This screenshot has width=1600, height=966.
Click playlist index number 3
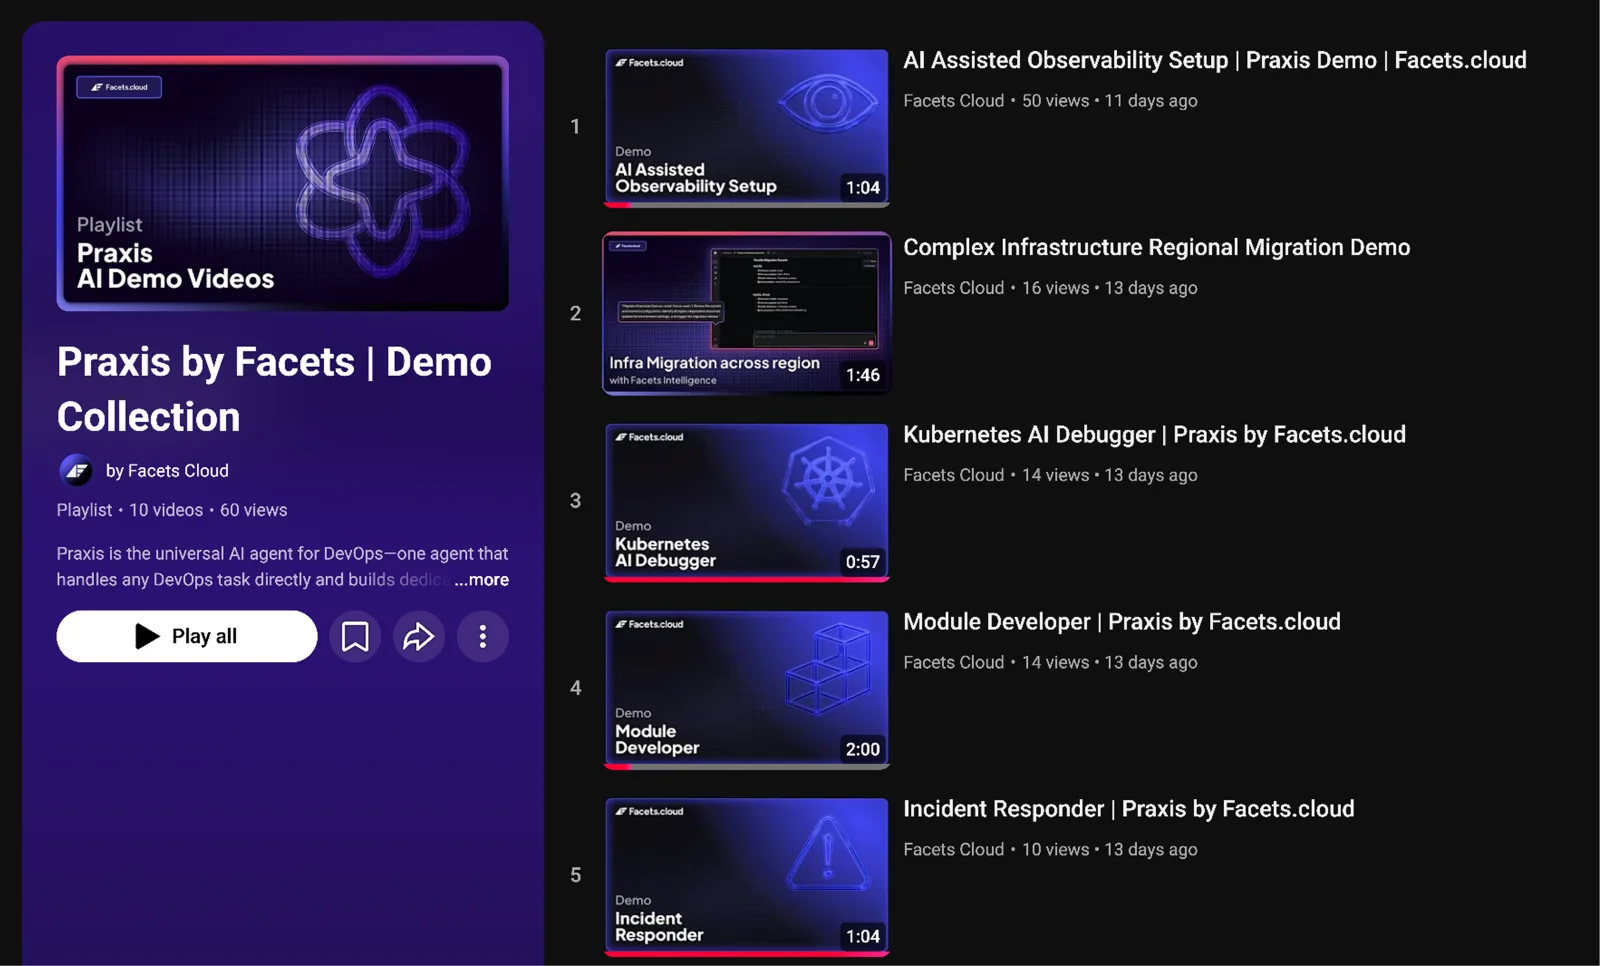tap(575, 501)
